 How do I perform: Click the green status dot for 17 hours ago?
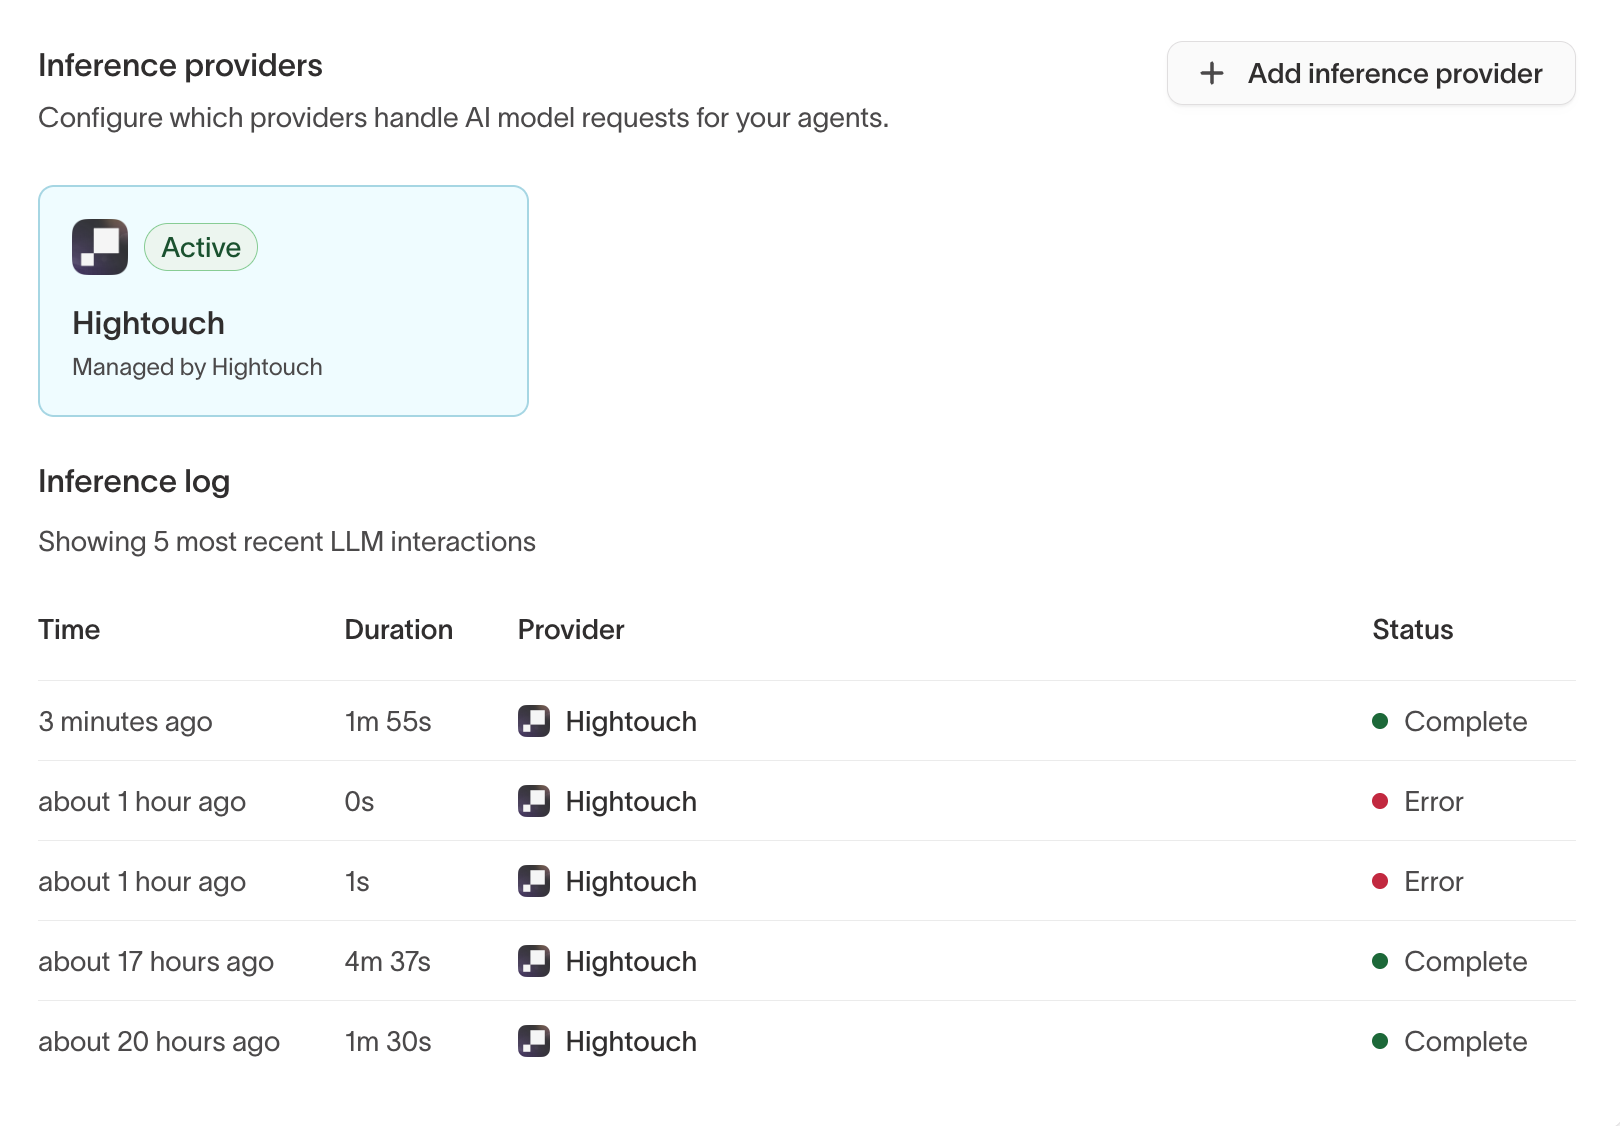point(1380,961)
